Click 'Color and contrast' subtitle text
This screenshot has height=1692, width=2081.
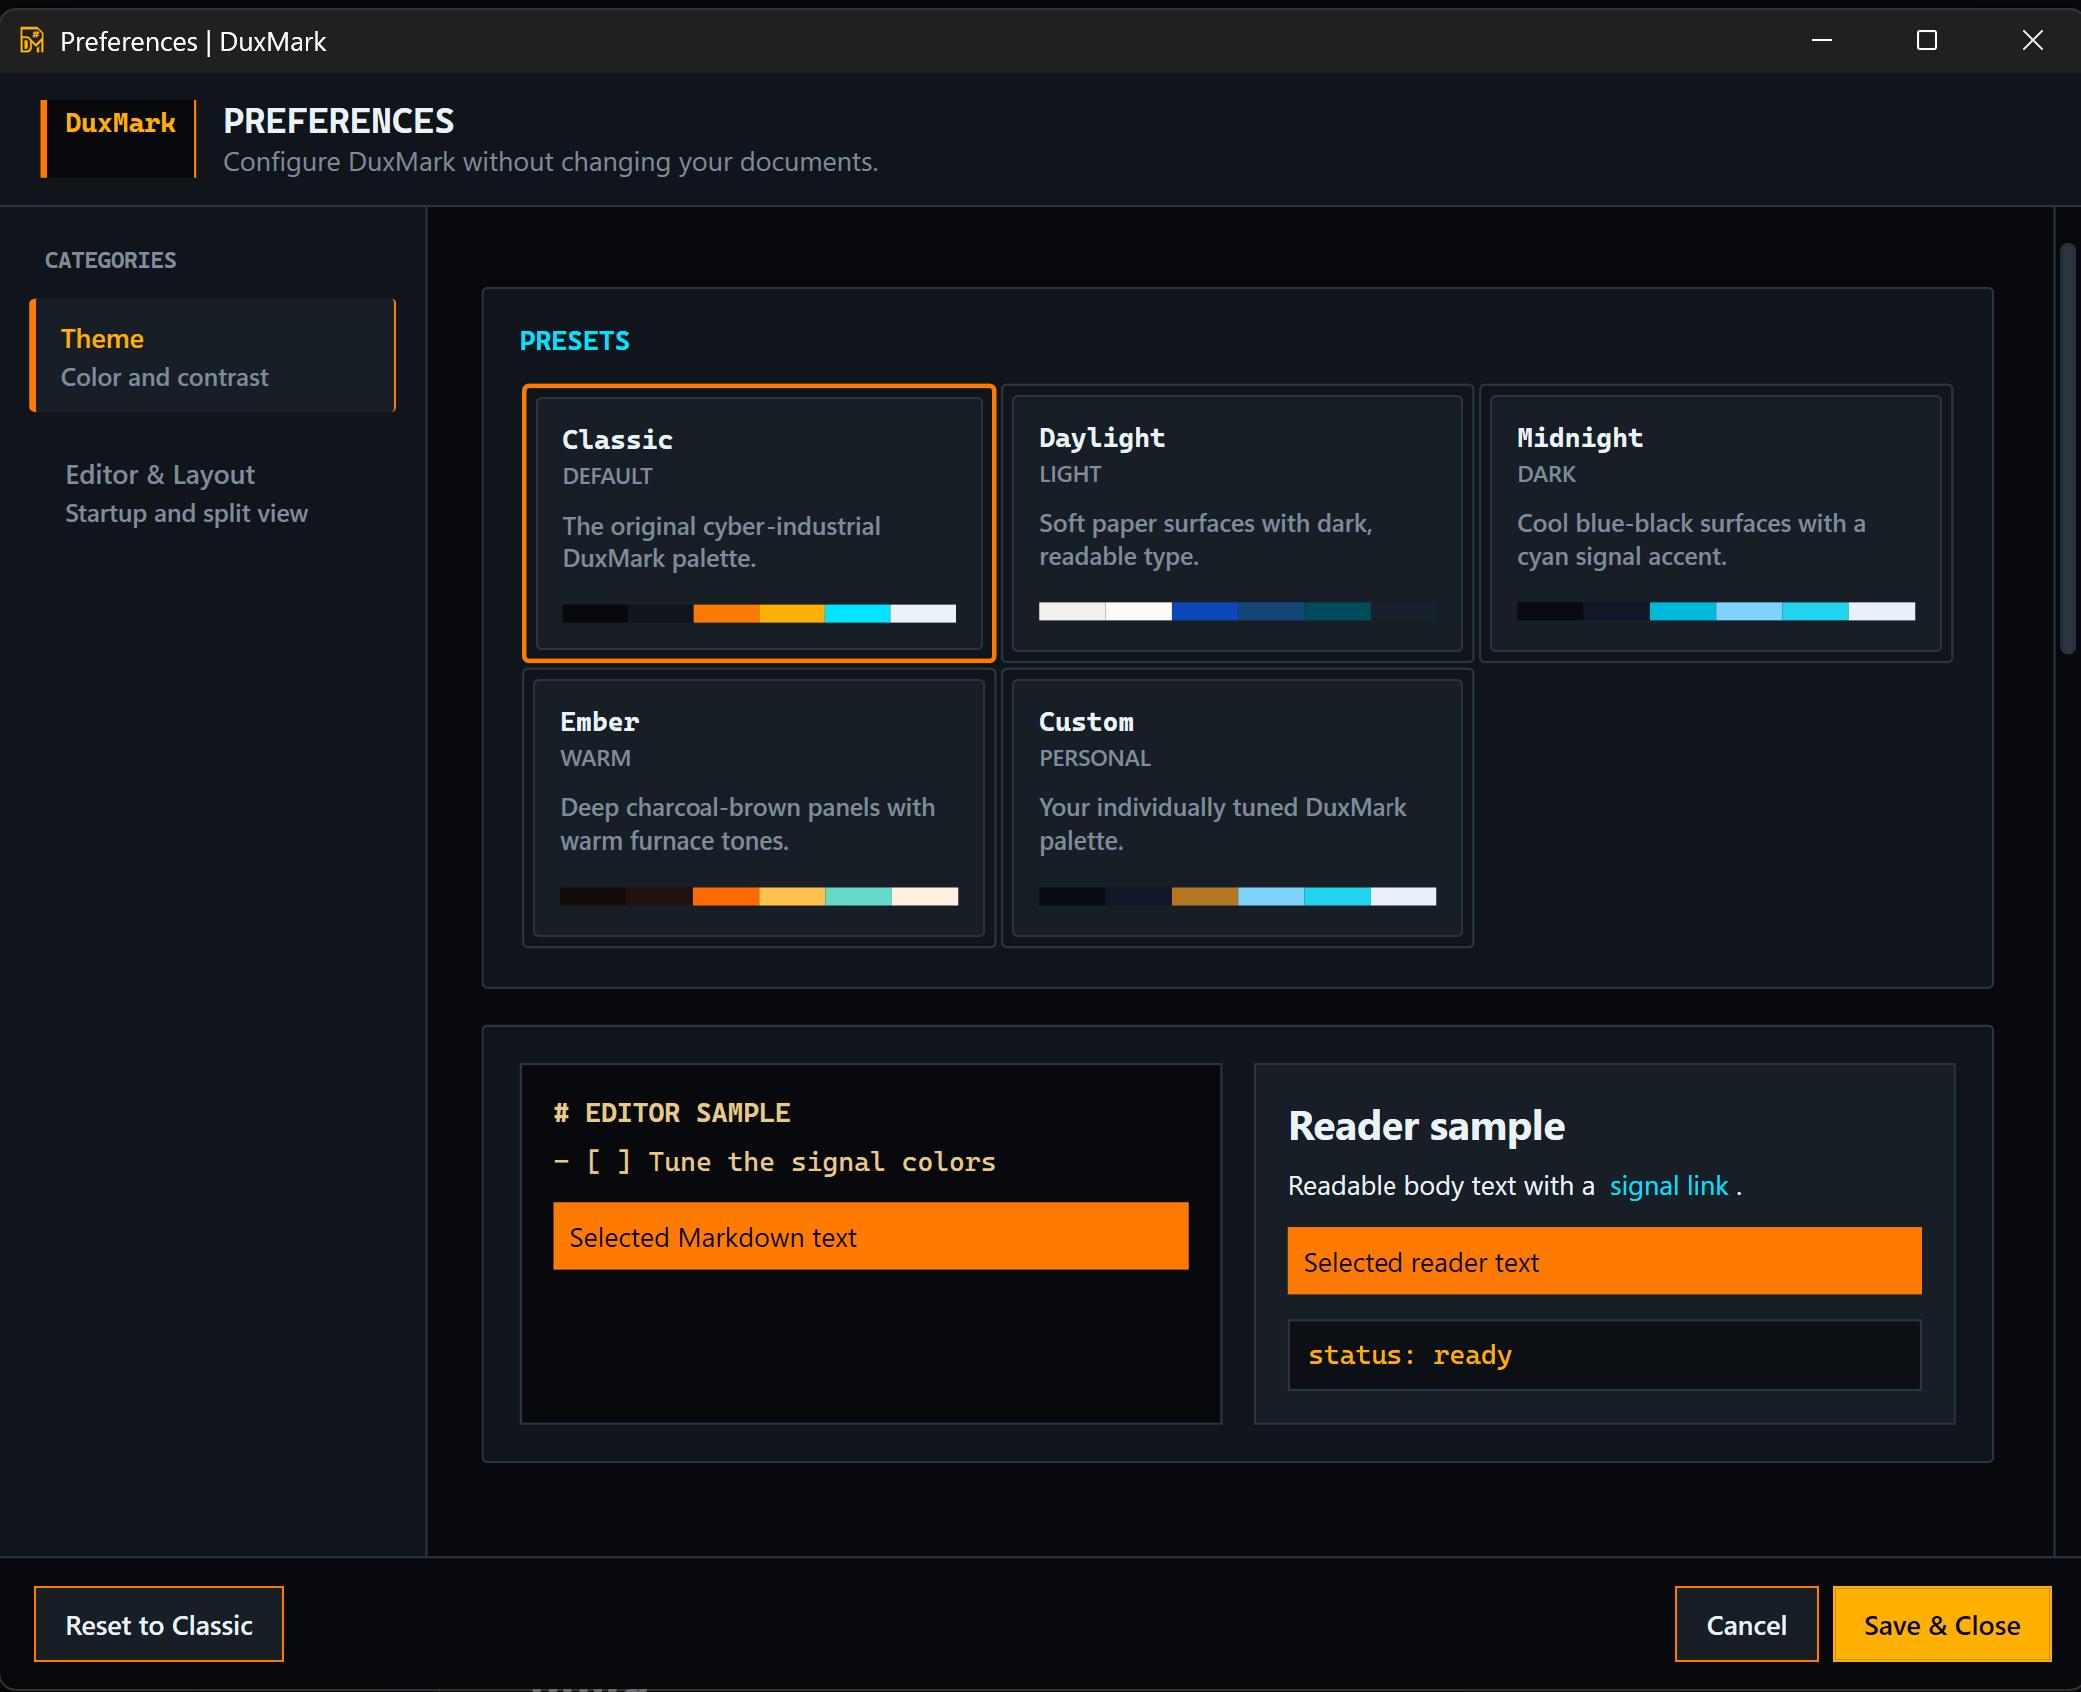[165, 377]
